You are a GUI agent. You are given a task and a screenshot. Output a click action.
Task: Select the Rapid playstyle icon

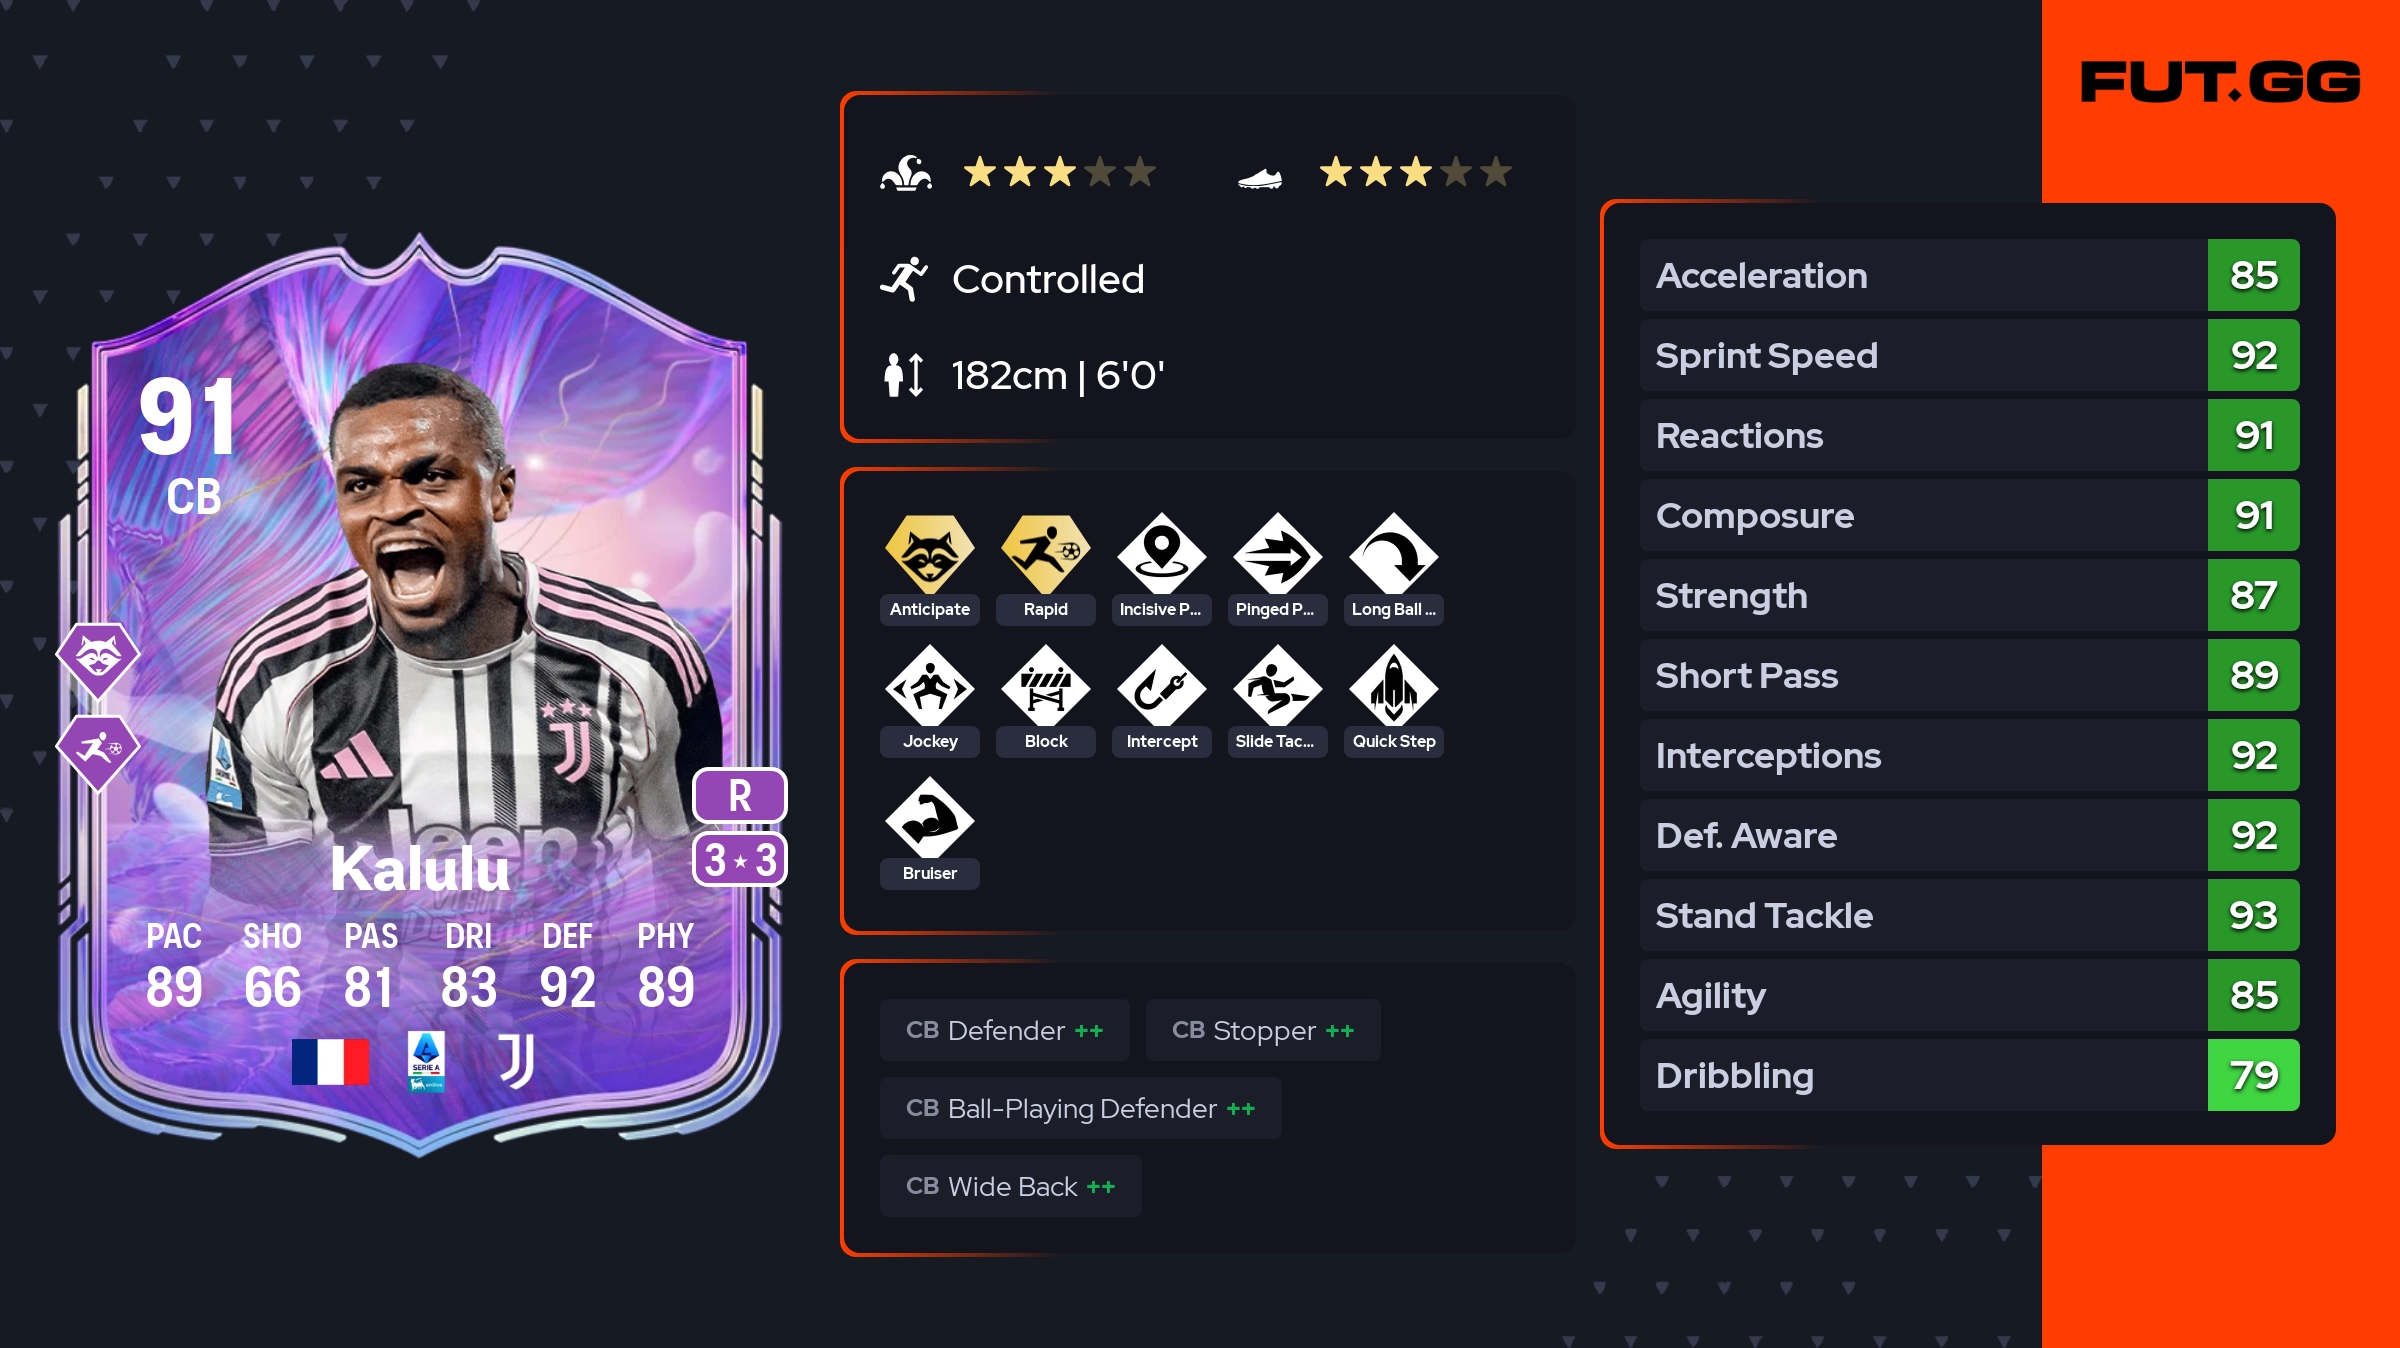(1045, 554)
